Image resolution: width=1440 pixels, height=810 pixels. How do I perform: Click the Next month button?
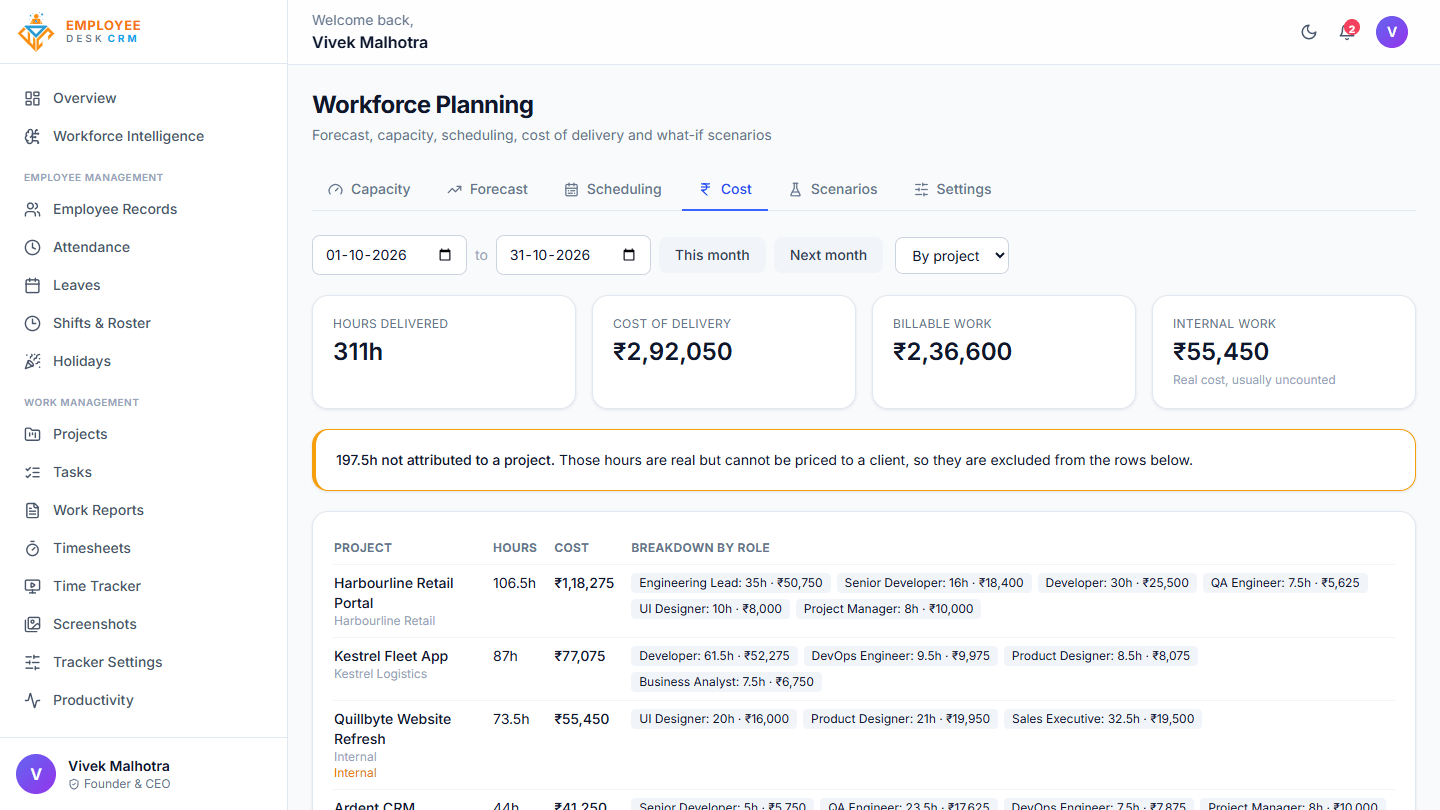828,255
